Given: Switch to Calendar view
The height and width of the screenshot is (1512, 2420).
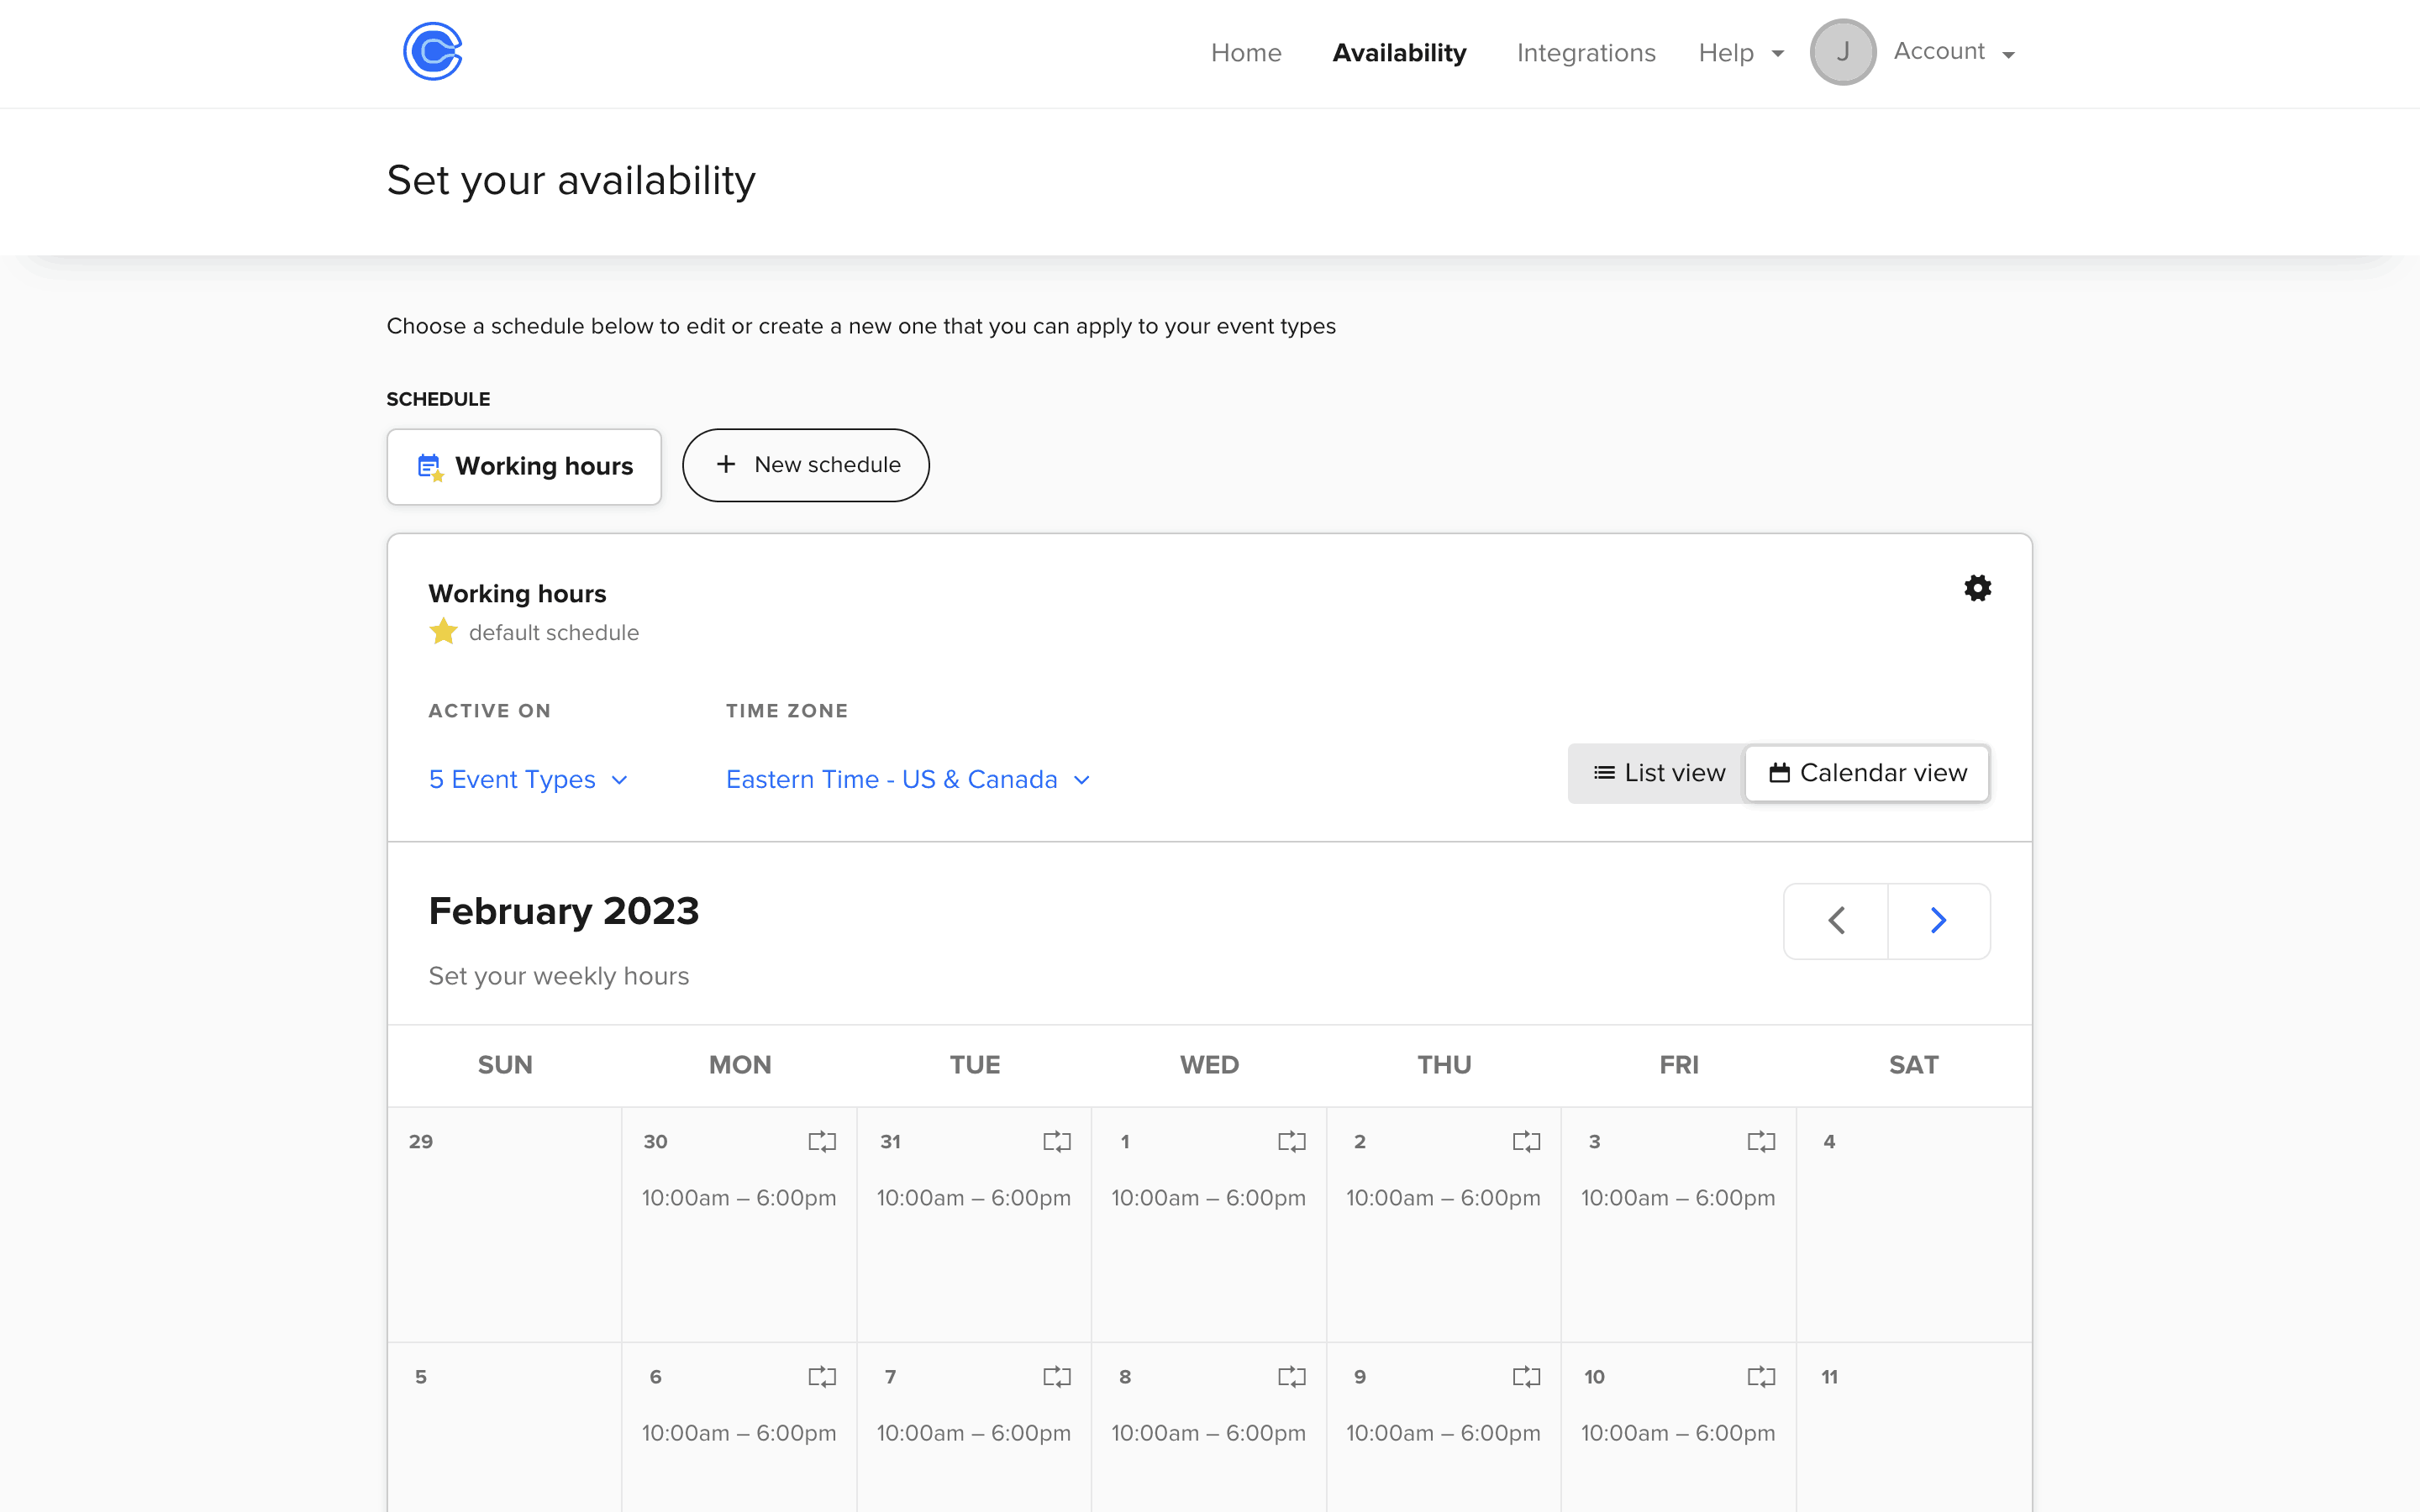Looking at the screenshot, I should (1867, 773).
